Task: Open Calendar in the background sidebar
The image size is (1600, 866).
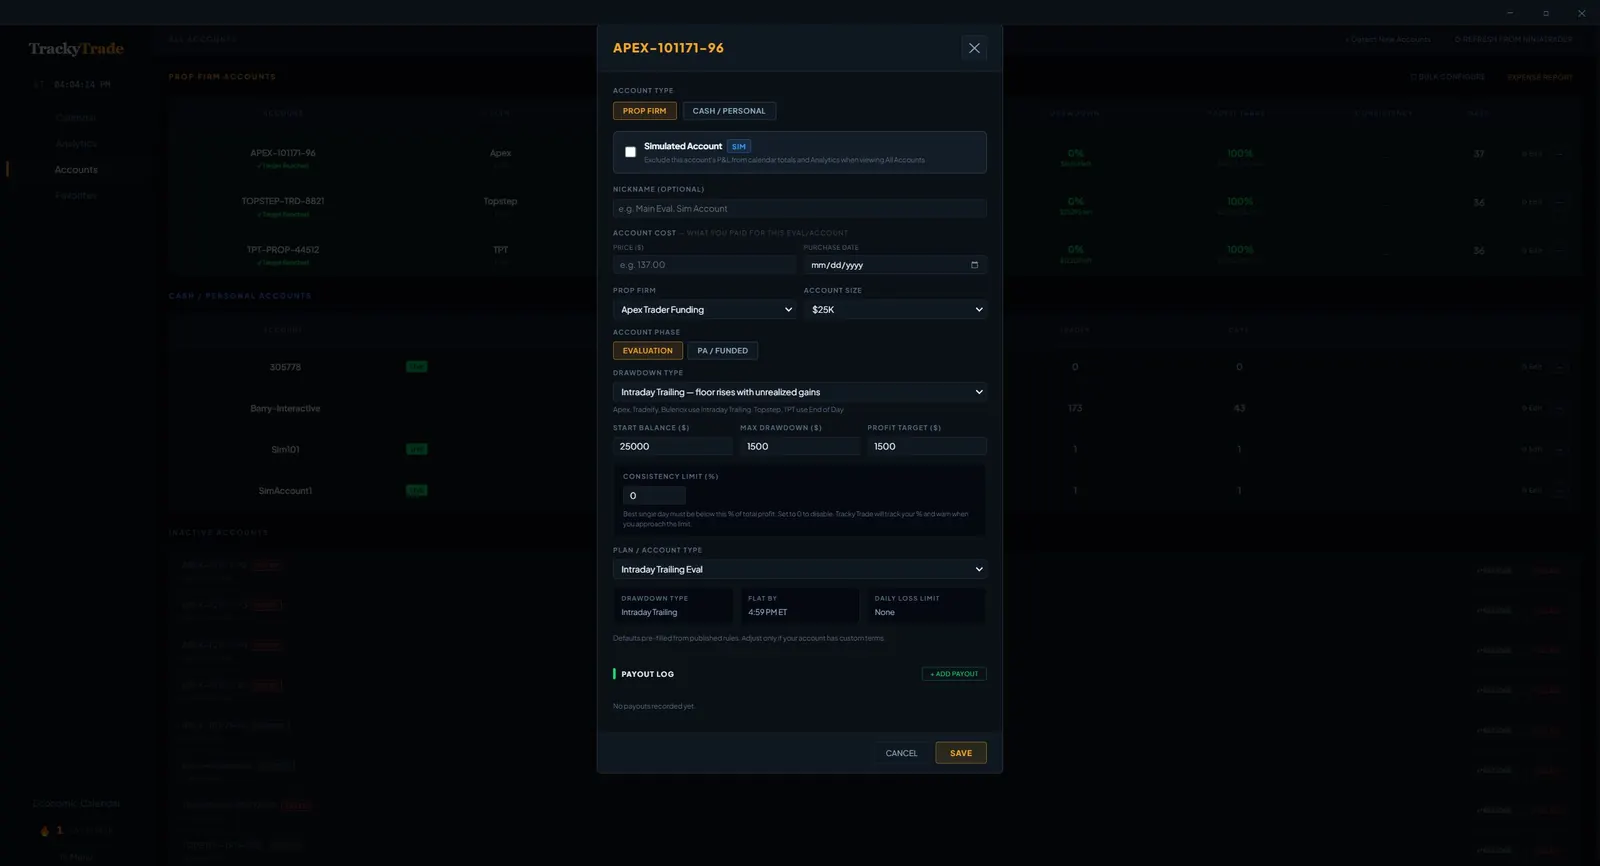Action: [76, 118]
